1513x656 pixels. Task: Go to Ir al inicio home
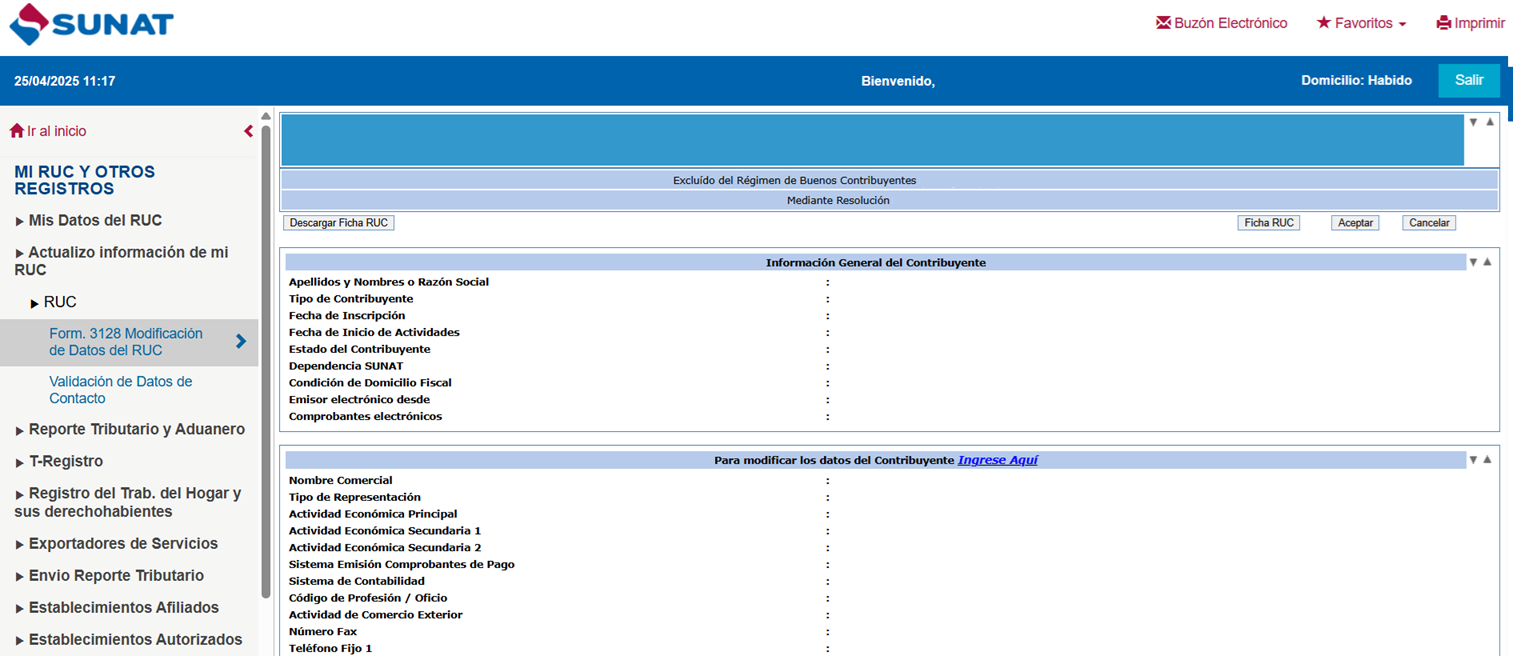(48, 131)
